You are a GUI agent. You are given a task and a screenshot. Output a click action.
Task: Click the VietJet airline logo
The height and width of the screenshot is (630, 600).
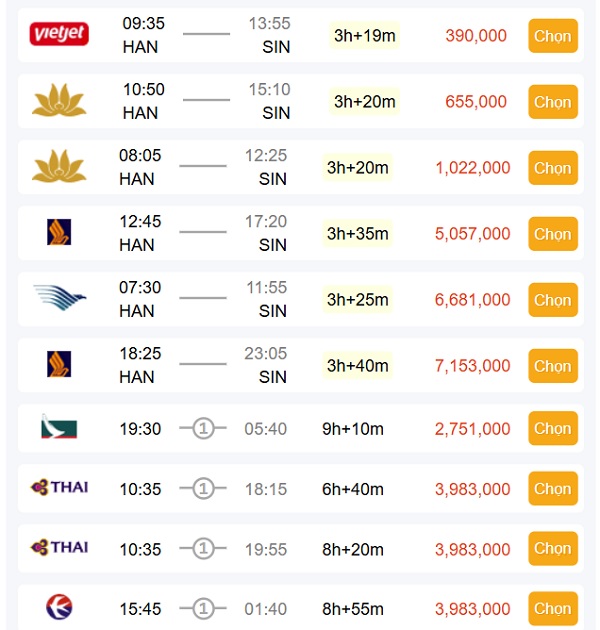coord(60,35)
